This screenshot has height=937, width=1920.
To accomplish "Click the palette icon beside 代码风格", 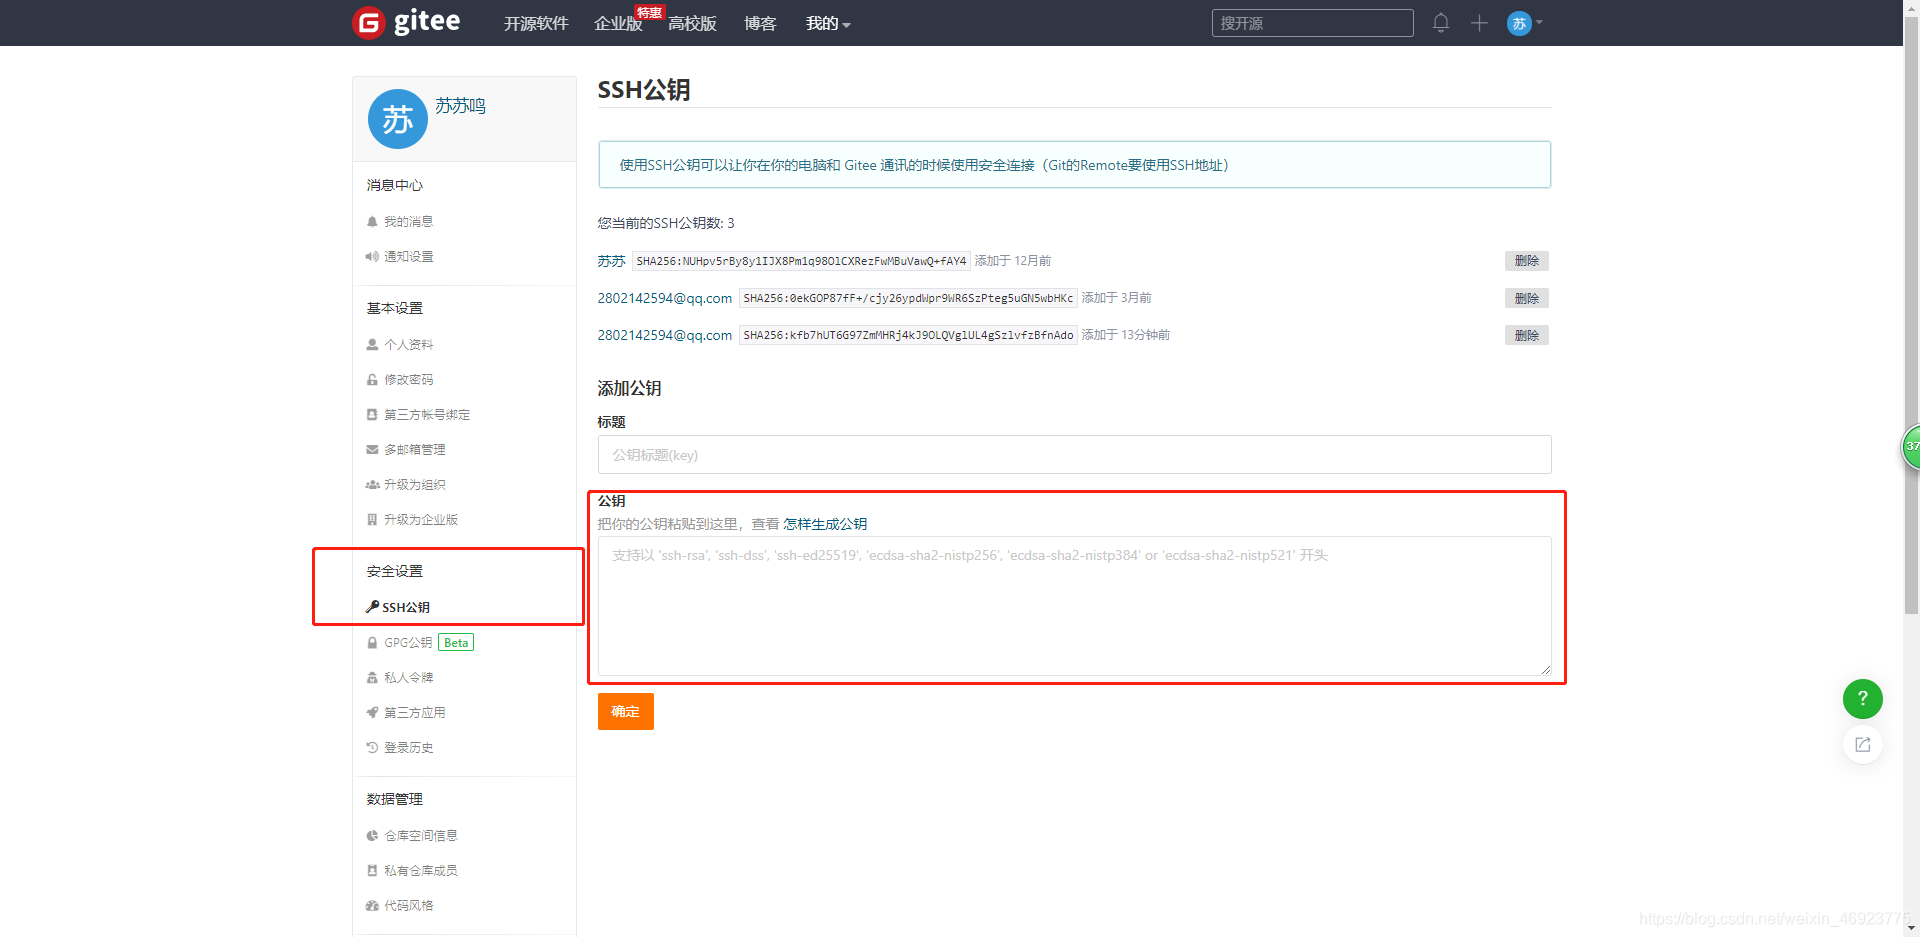I will point(372,905).
